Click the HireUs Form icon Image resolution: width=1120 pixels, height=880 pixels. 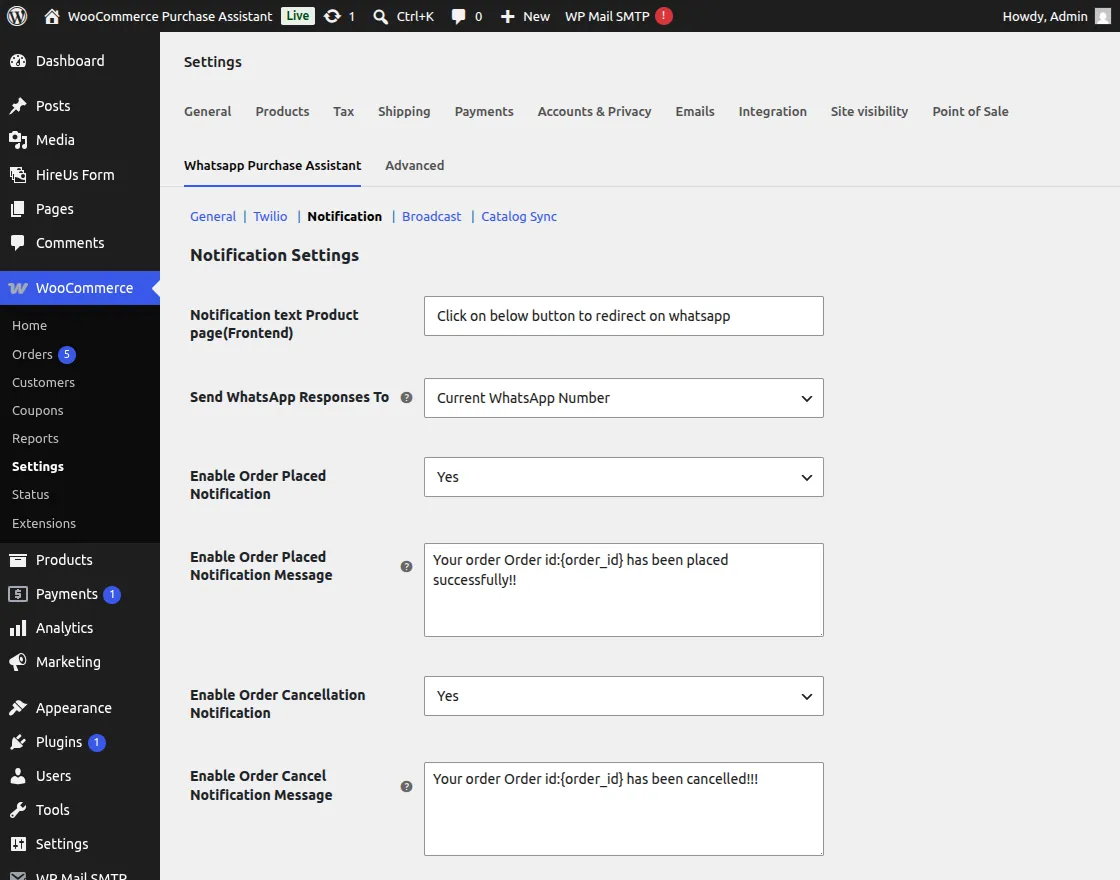(18, 175)
